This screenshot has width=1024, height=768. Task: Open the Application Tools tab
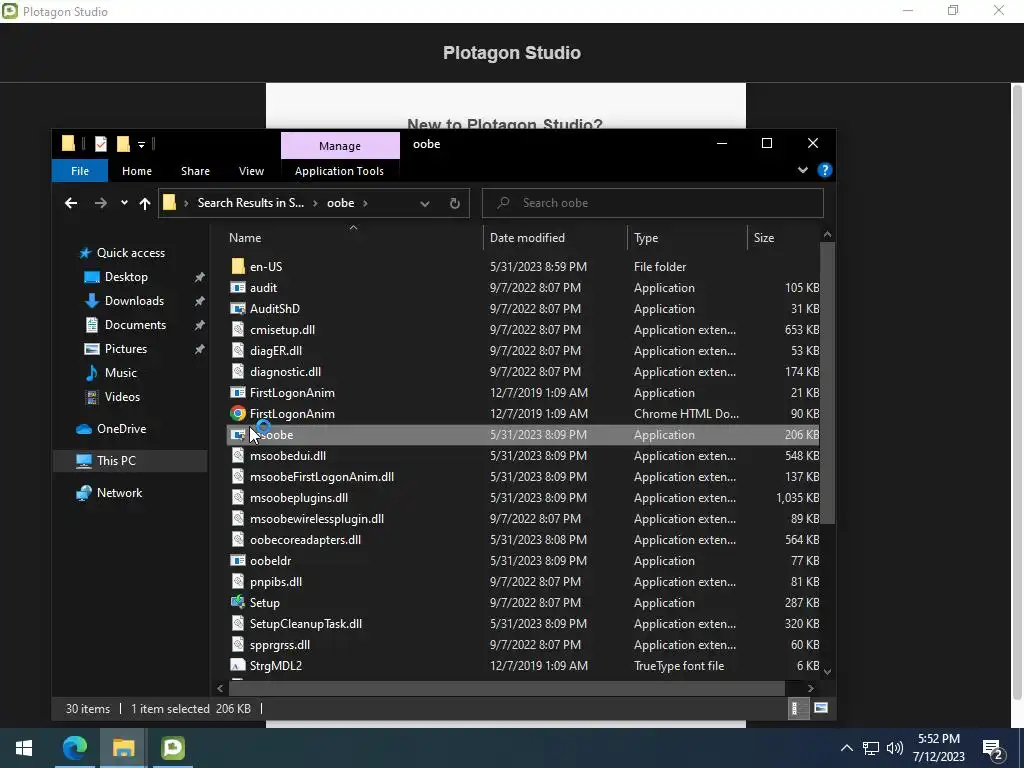[339, 170]
